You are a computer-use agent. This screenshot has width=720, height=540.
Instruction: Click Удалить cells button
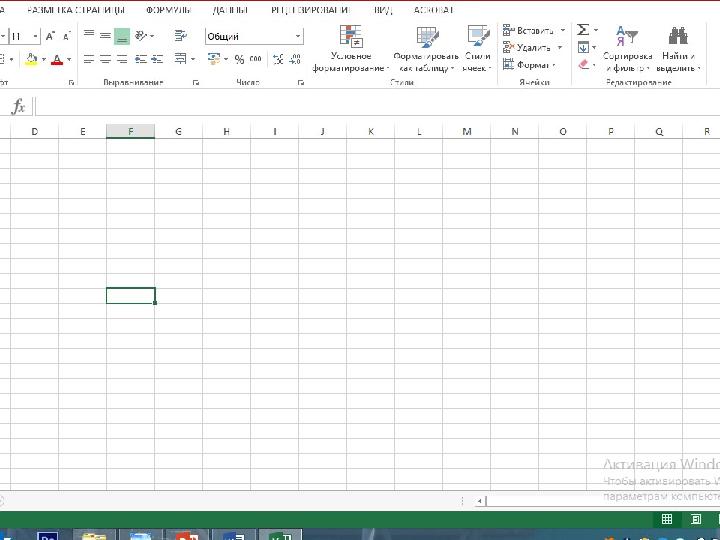pyautogui.click(x=527, y=48)
